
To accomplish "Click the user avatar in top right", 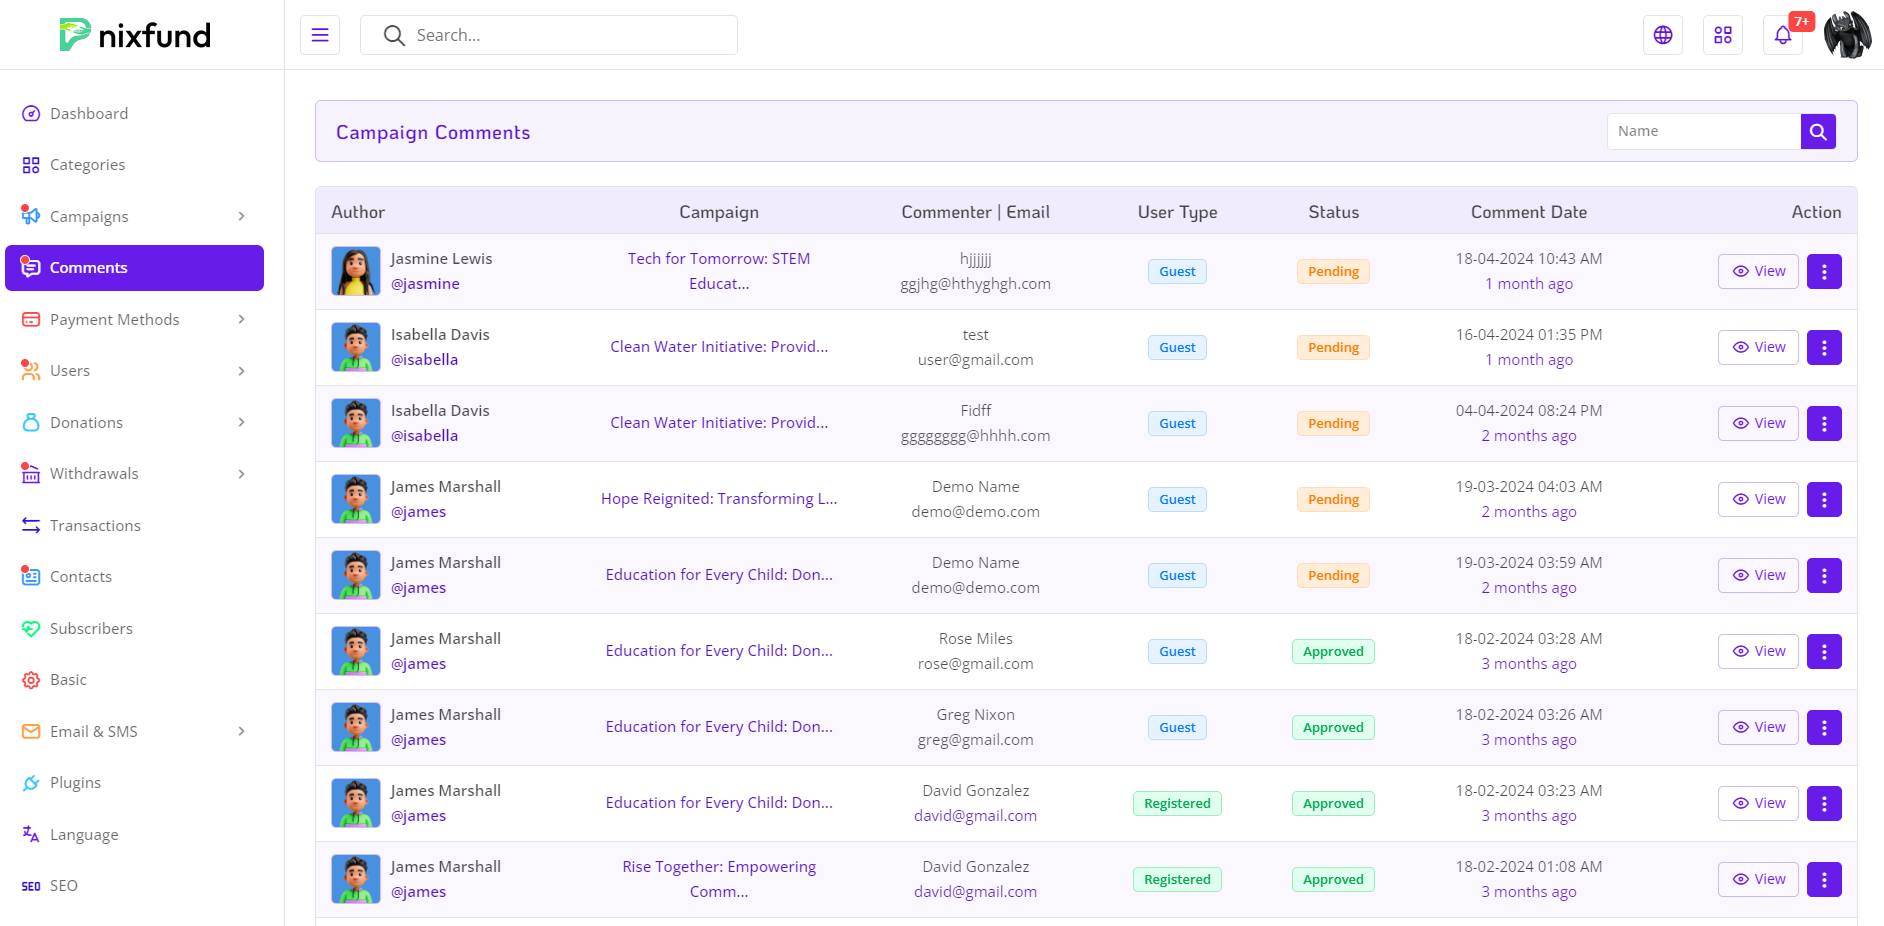I will 1846,35.
